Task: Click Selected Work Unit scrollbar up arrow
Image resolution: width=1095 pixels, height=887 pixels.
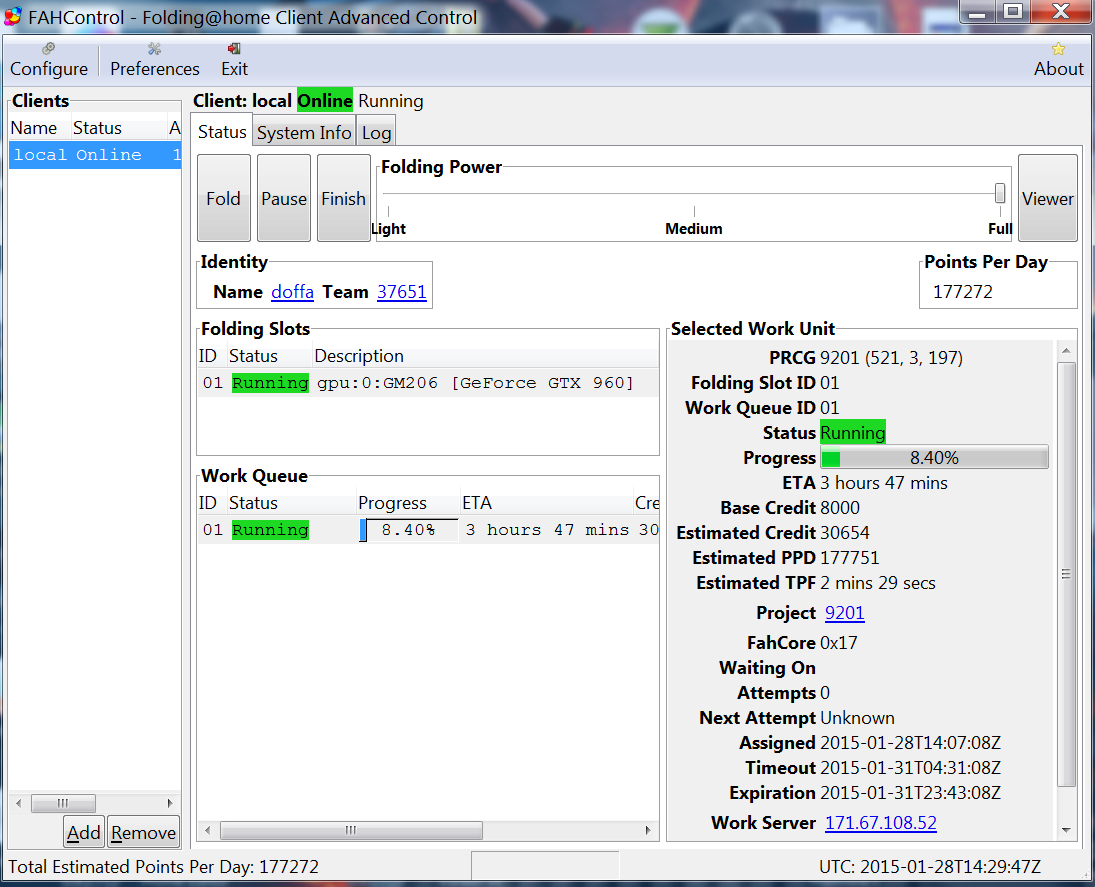Action: [x=1066, y=351]
